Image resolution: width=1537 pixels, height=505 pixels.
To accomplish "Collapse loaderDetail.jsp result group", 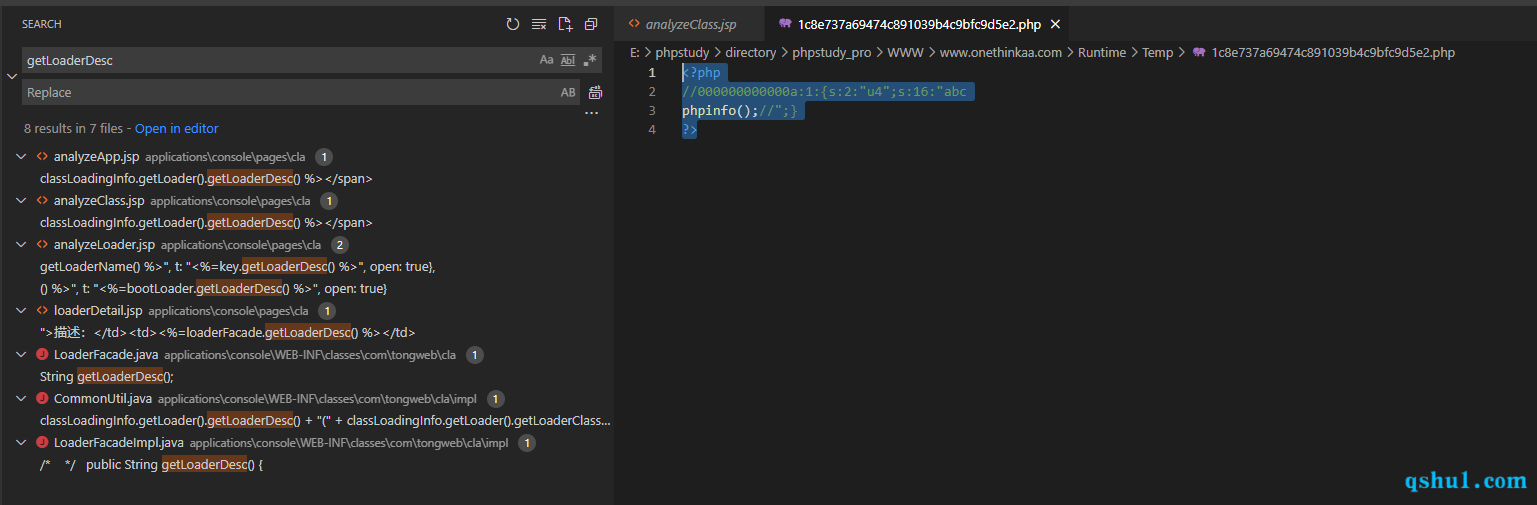I will coord(22,311).
